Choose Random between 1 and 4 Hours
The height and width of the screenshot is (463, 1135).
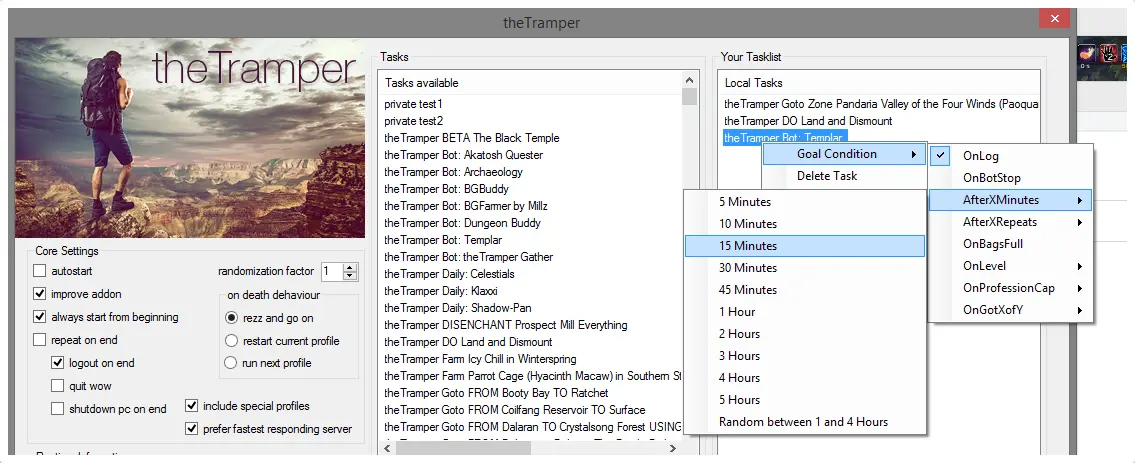(x=805, y=422)
